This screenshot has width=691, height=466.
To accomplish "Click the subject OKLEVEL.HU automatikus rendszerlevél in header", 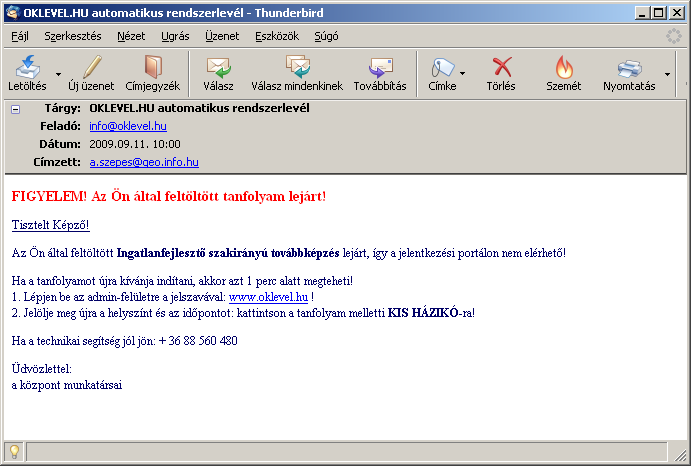I will [x=199, y=108].
